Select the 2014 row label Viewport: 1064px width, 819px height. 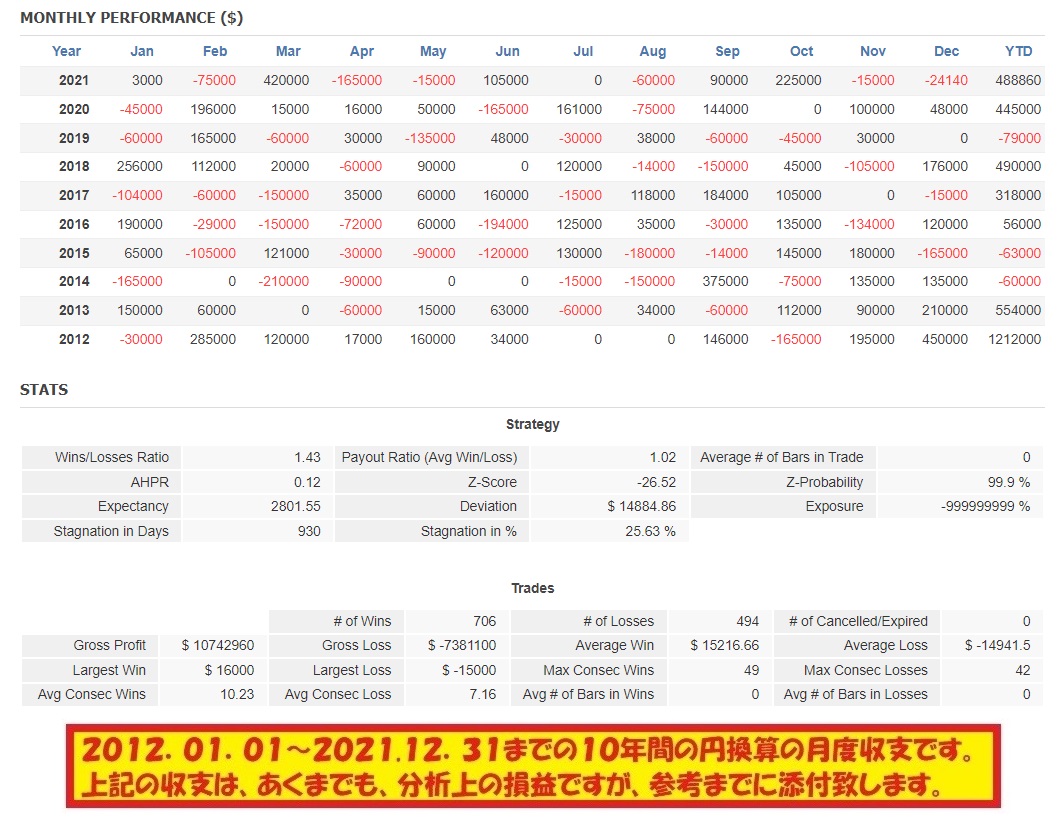74,282
